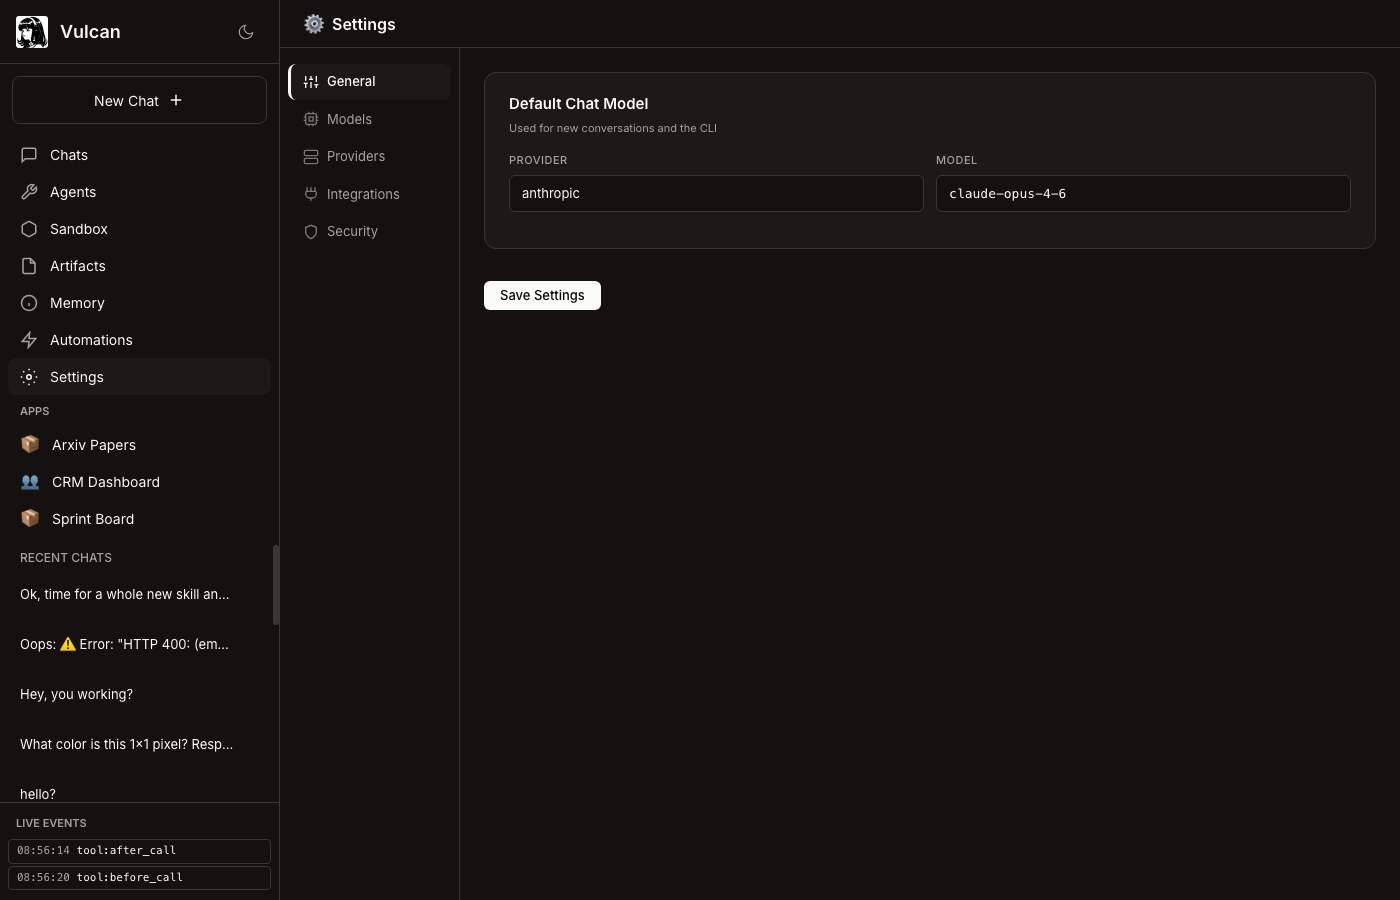The width and height of the screenshot is (1400, 900).
Task: Launch the CRM Dashboard app
Action: 105,482
